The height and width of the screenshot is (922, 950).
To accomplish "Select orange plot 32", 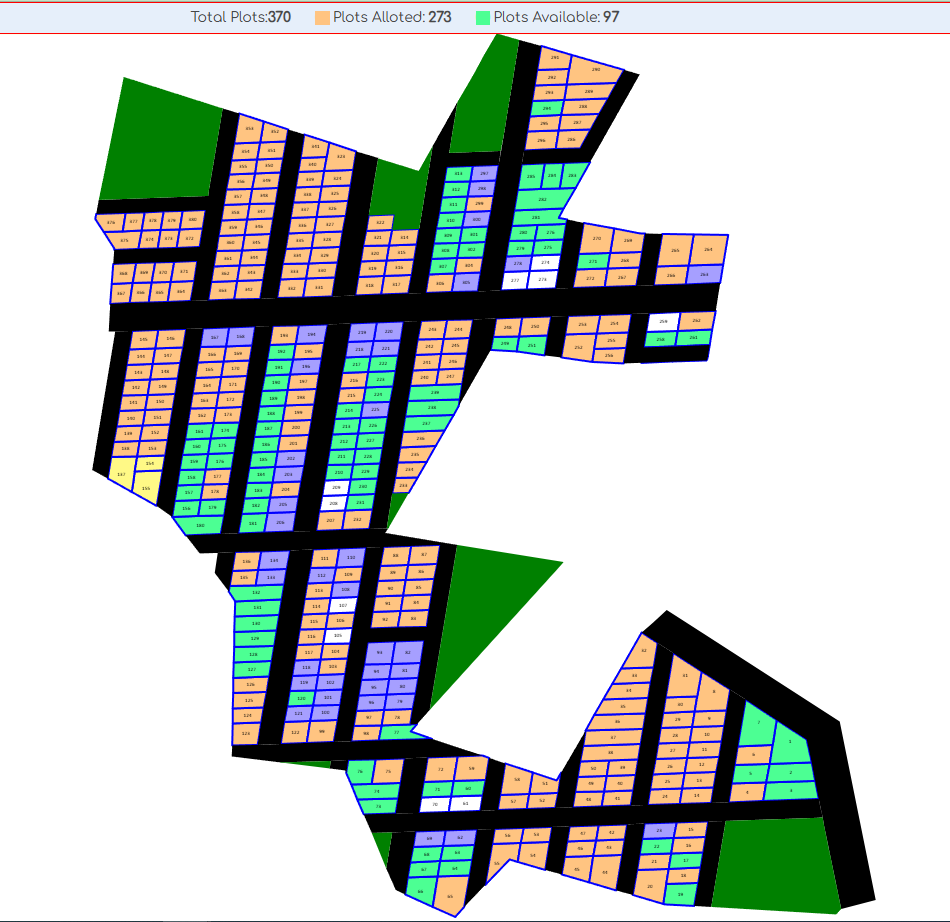I will (x=643, y=652).
